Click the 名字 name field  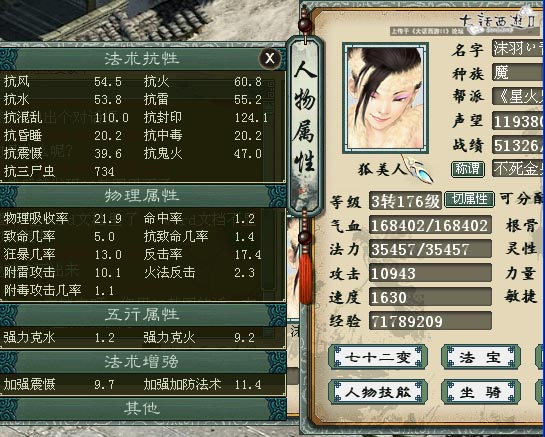[x=518, y=48]
